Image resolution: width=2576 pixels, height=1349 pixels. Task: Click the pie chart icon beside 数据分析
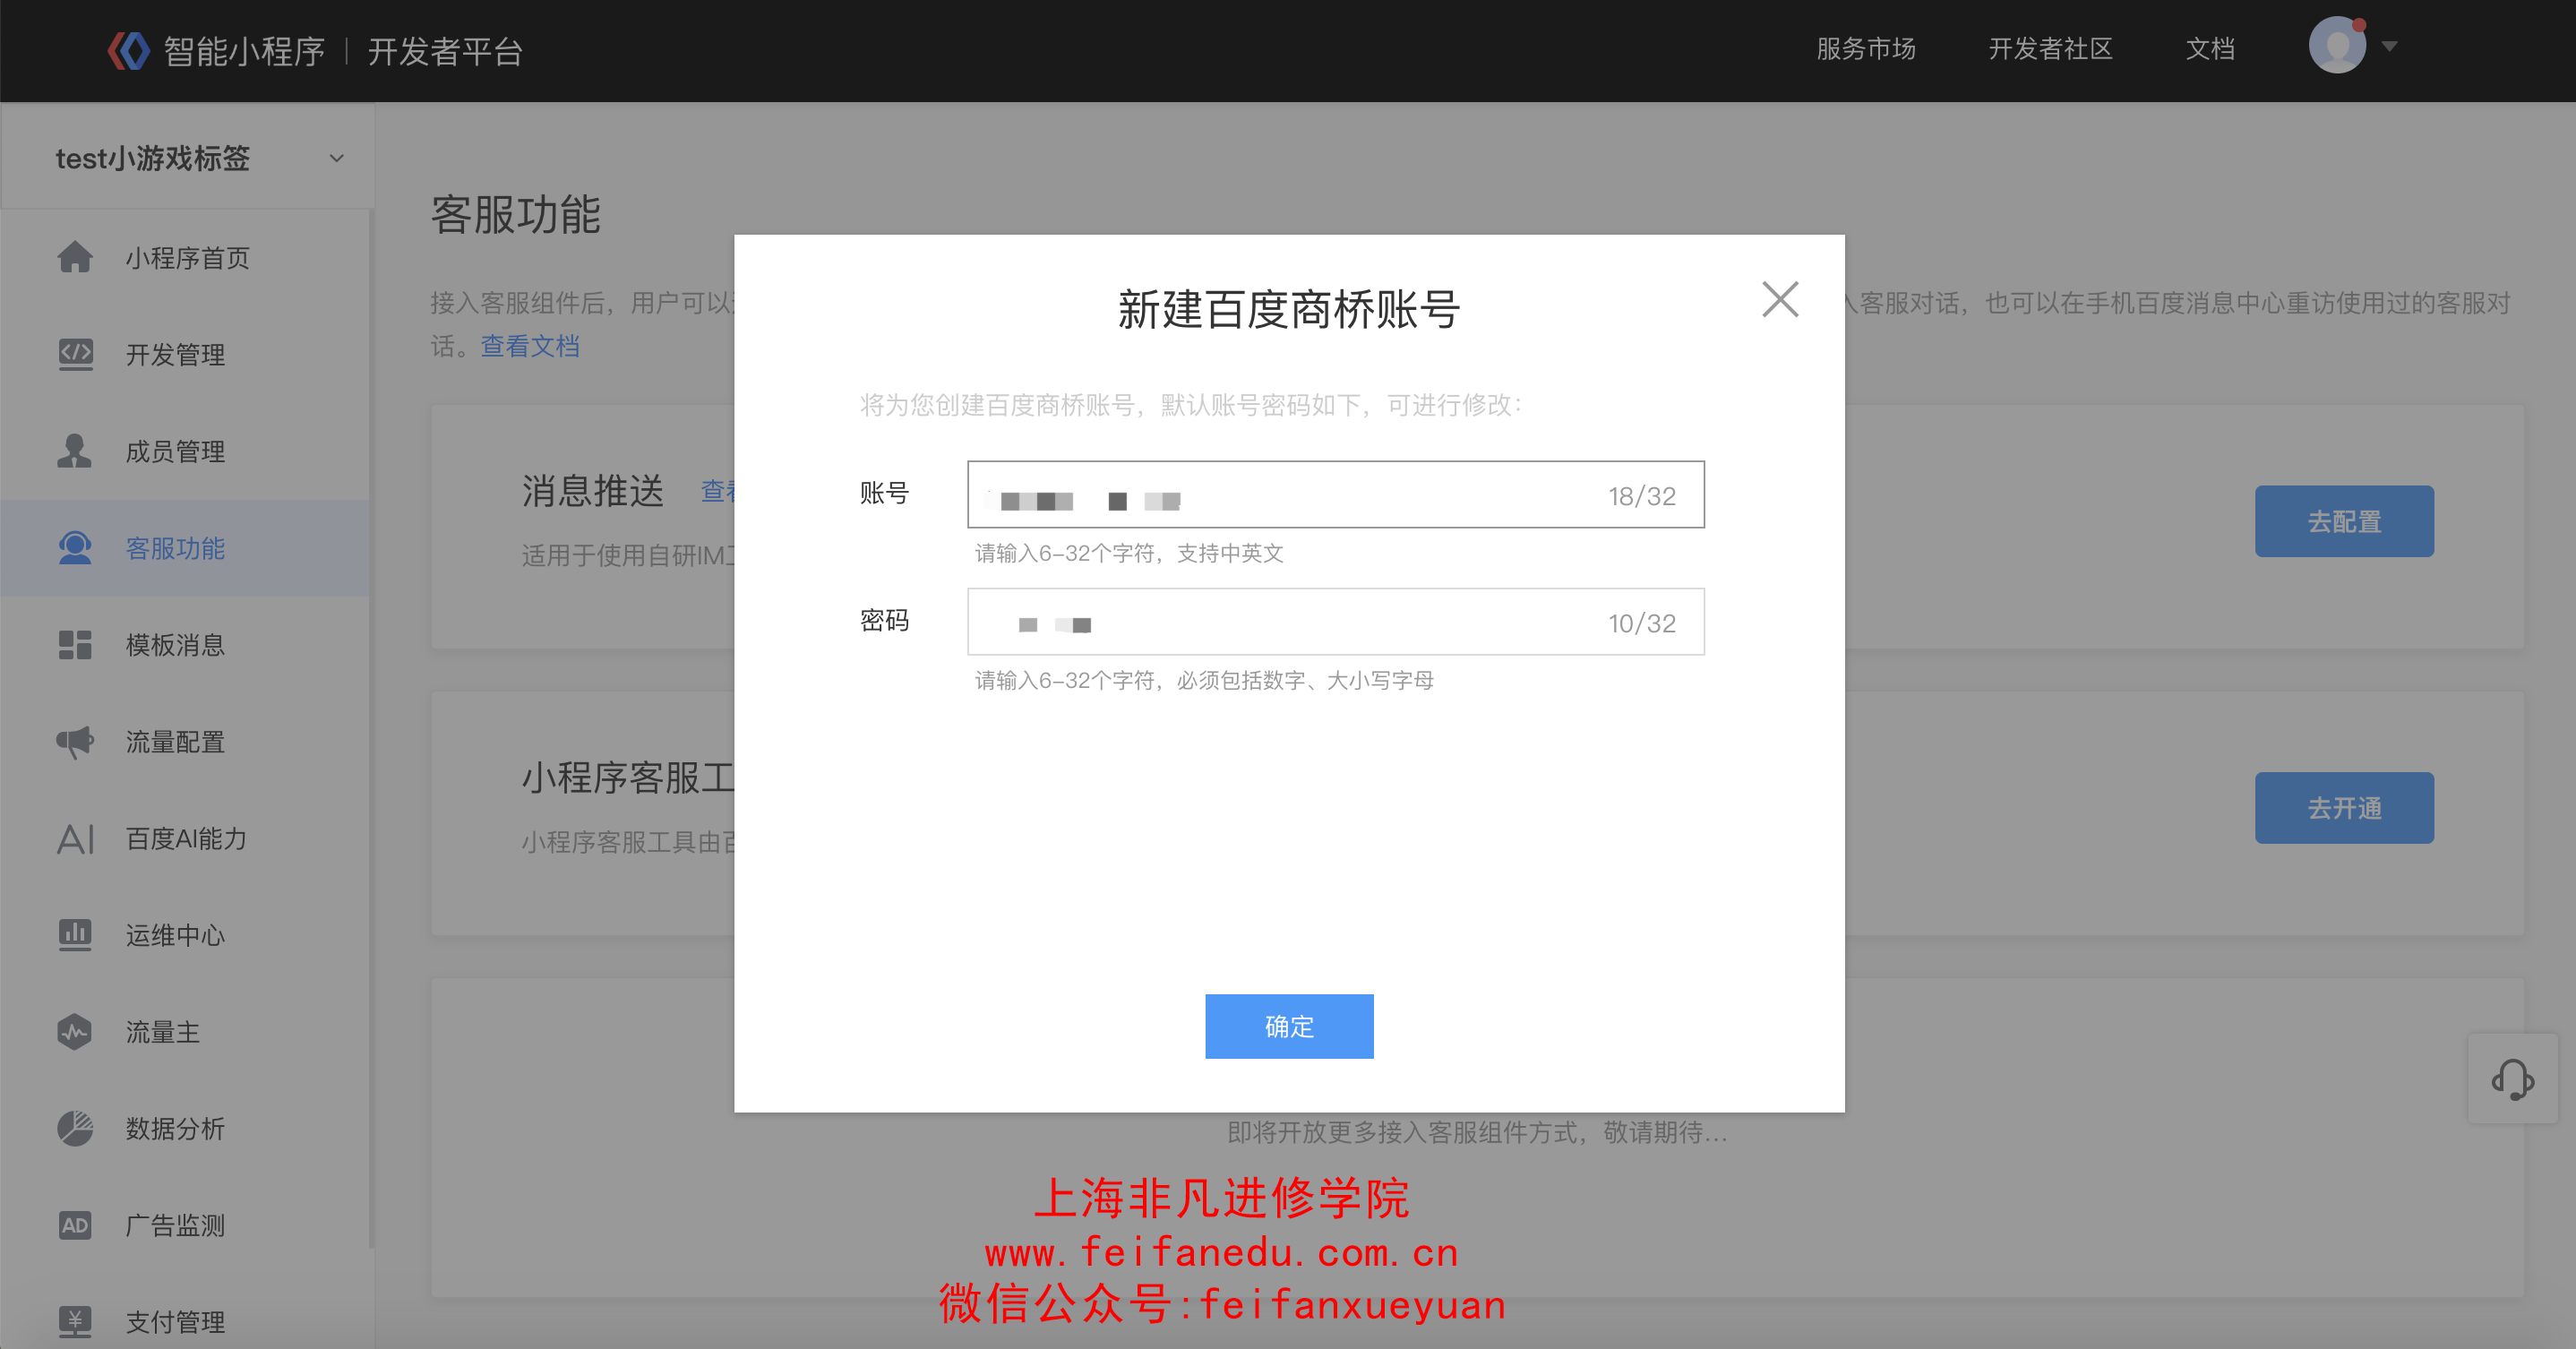tap(75, 1129)
